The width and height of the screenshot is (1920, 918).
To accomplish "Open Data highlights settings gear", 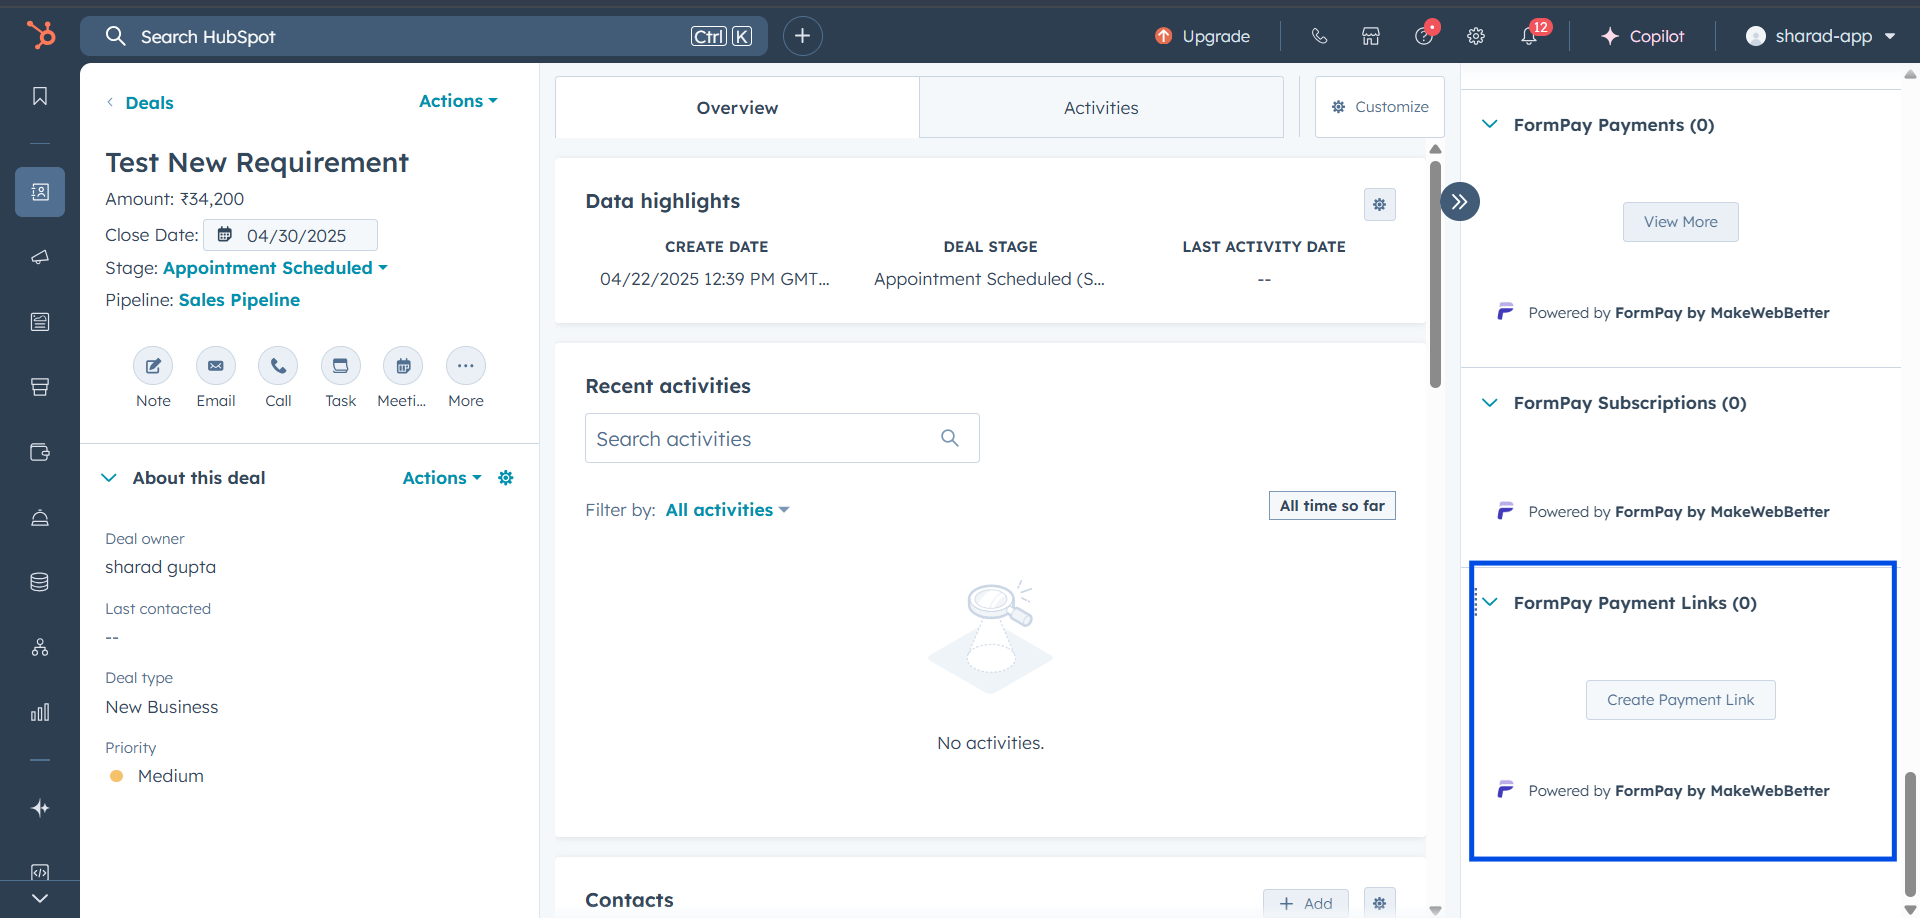I will point(1380,204).
